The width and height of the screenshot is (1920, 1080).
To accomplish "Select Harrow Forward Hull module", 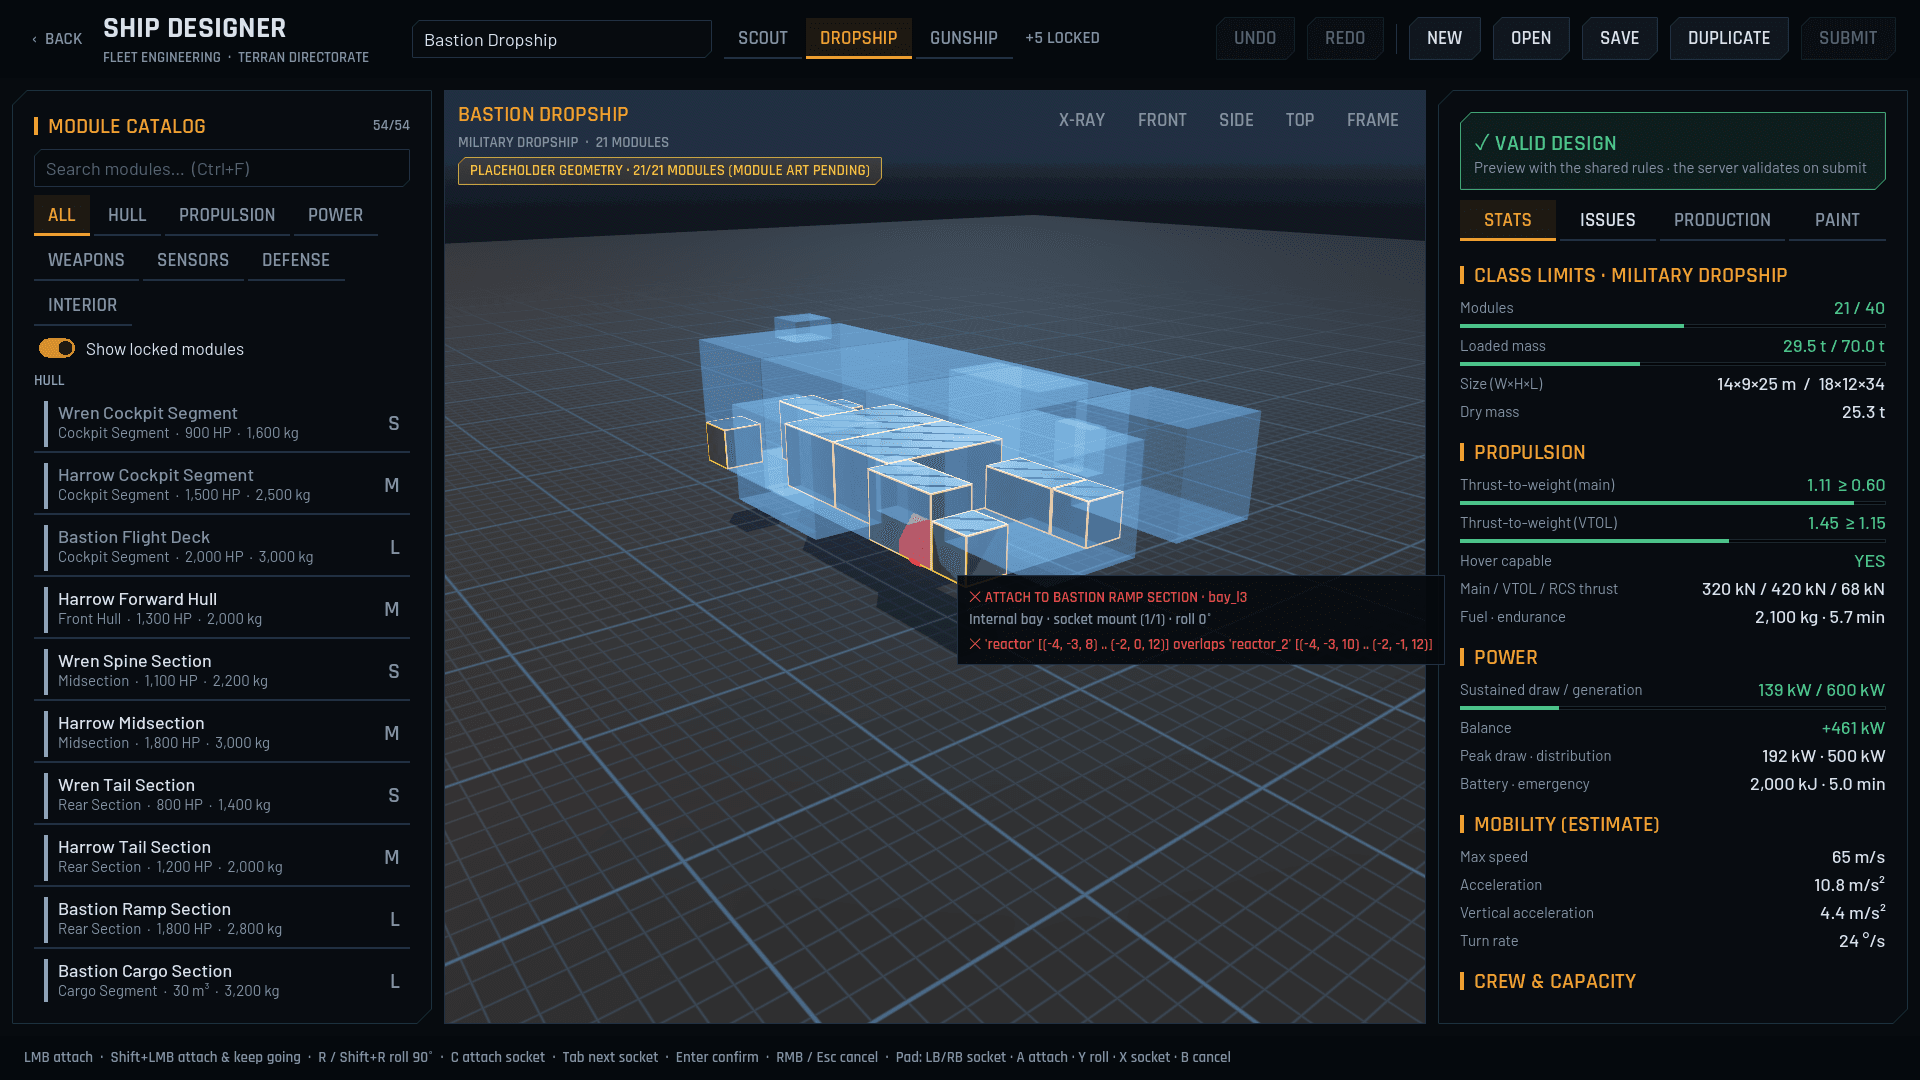I will (x=222, y=609).
